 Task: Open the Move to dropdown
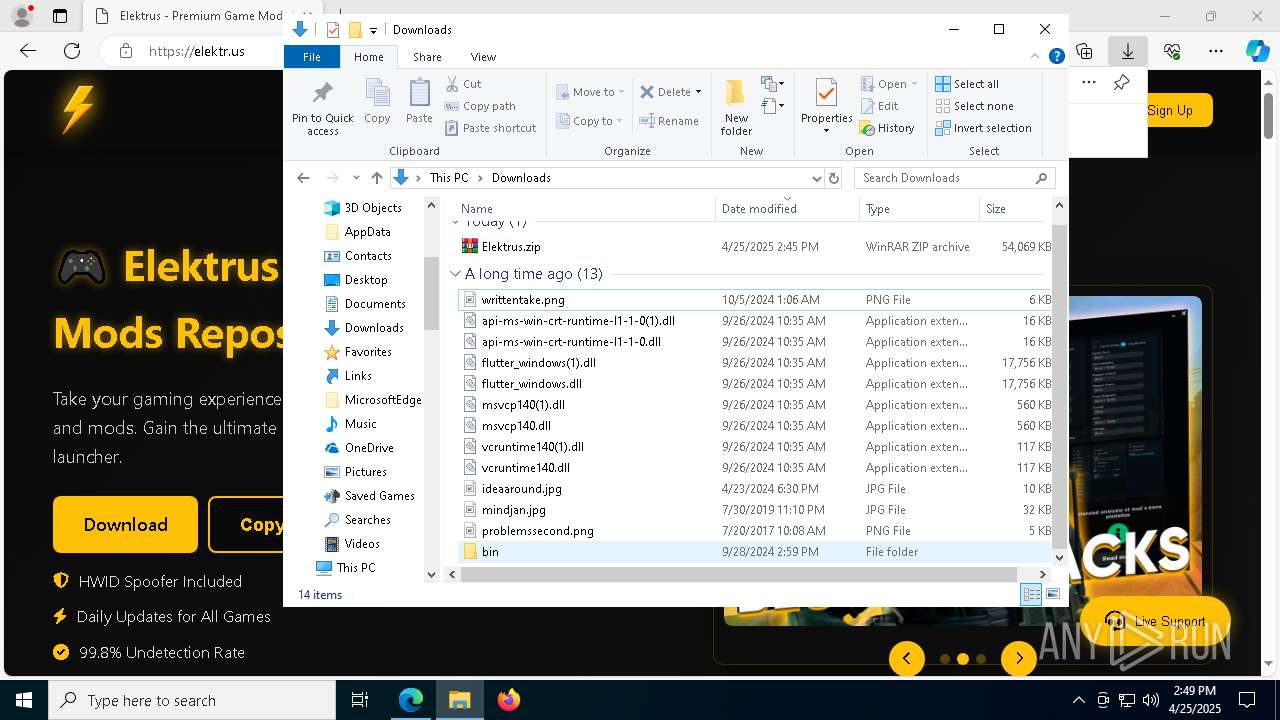pos(590,92)
